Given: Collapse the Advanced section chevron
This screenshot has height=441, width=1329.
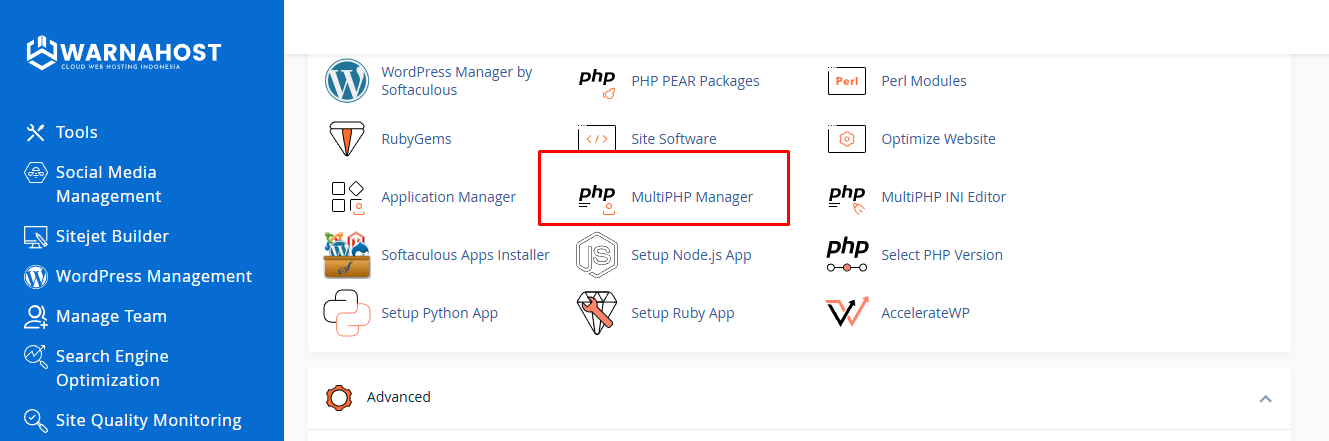Looking at the screenshot, I should (x=1265, y=398).
